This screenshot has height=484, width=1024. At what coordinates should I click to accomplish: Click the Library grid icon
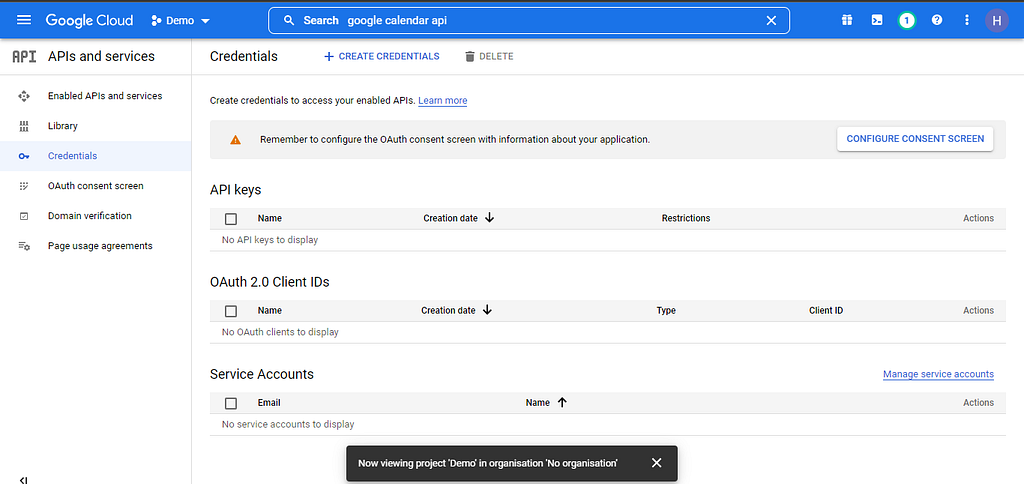click(24, 126)
